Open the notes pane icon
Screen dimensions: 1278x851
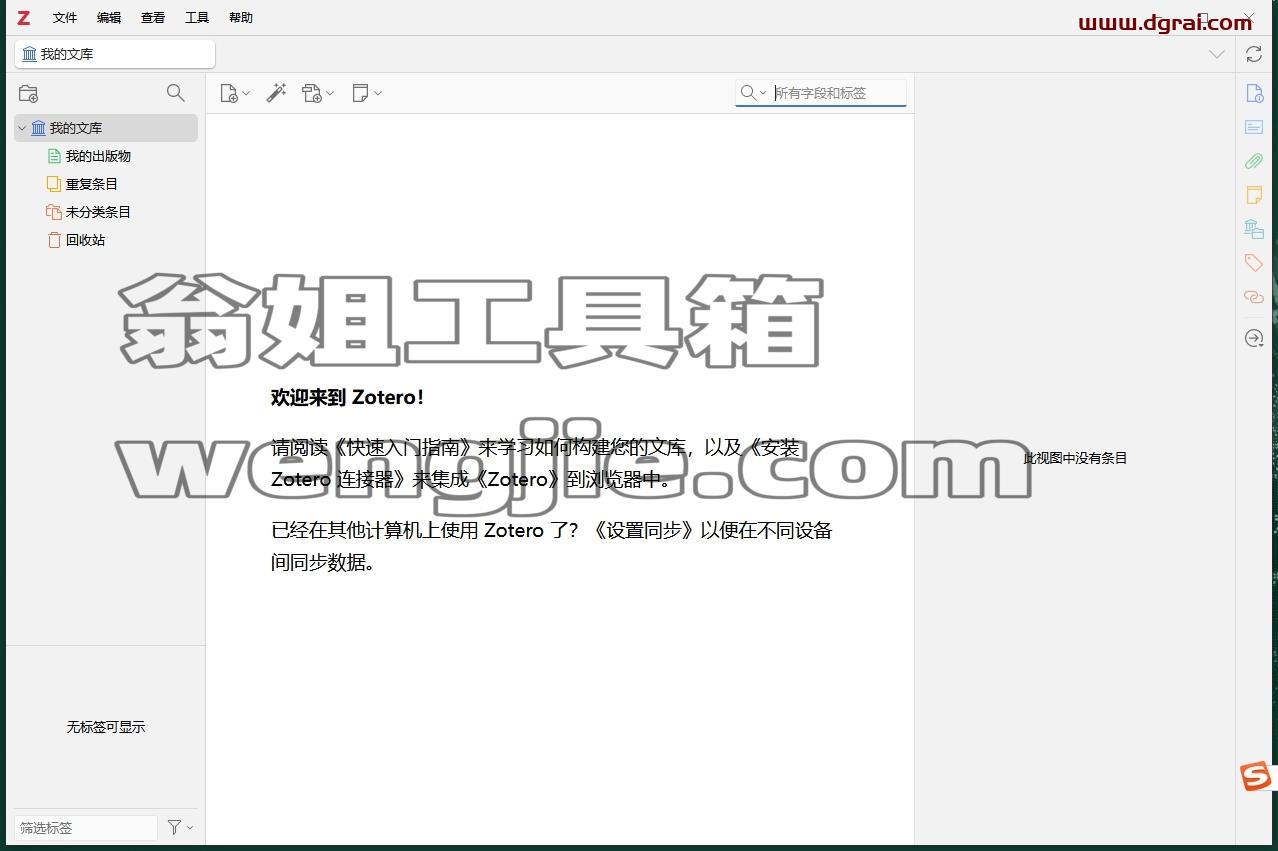tap(1254, 195)
